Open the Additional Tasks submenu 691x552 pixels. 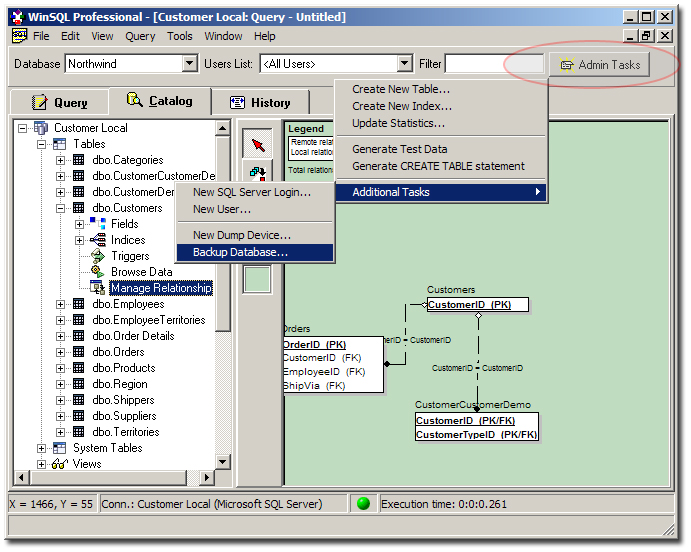pos(442,192)
